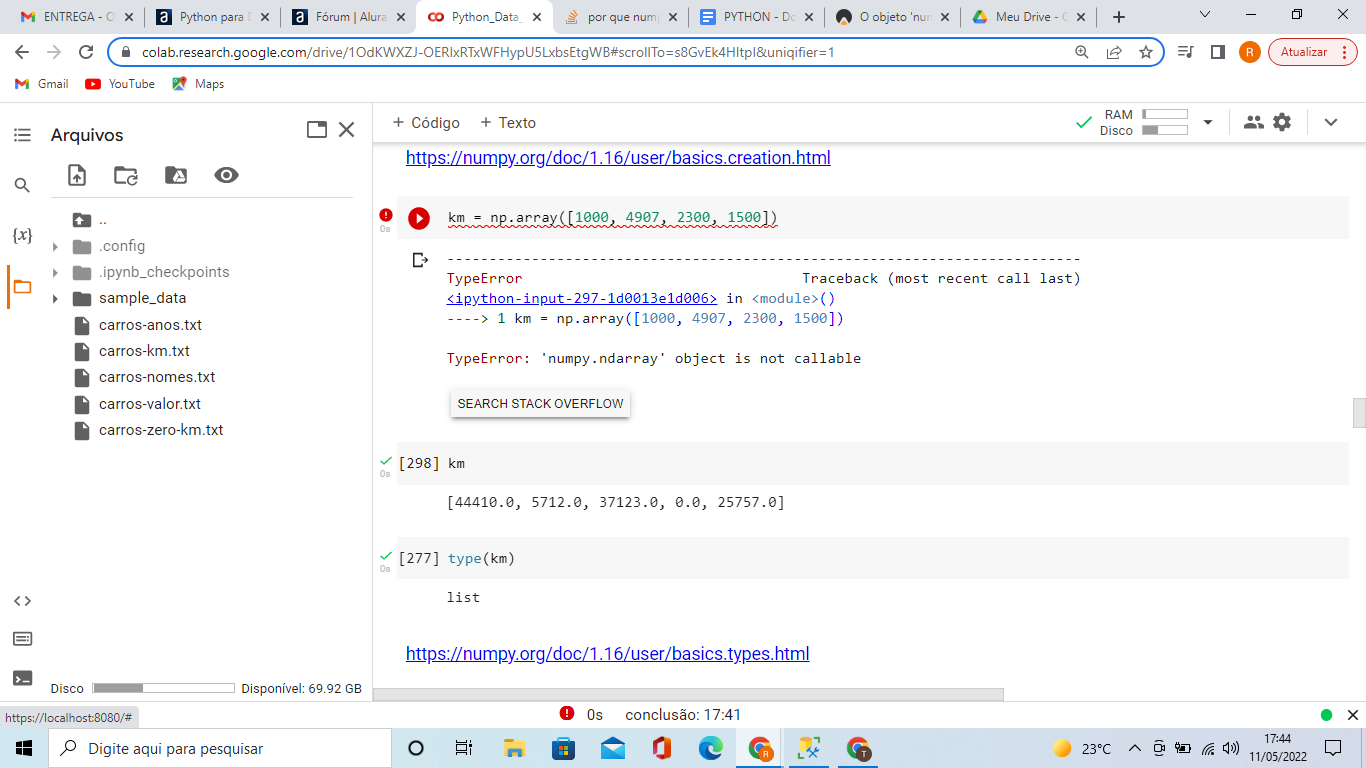Screen dimensions: 1366x768
Task: Open the variables {x} panel
Action: click(x=22, y=236)
